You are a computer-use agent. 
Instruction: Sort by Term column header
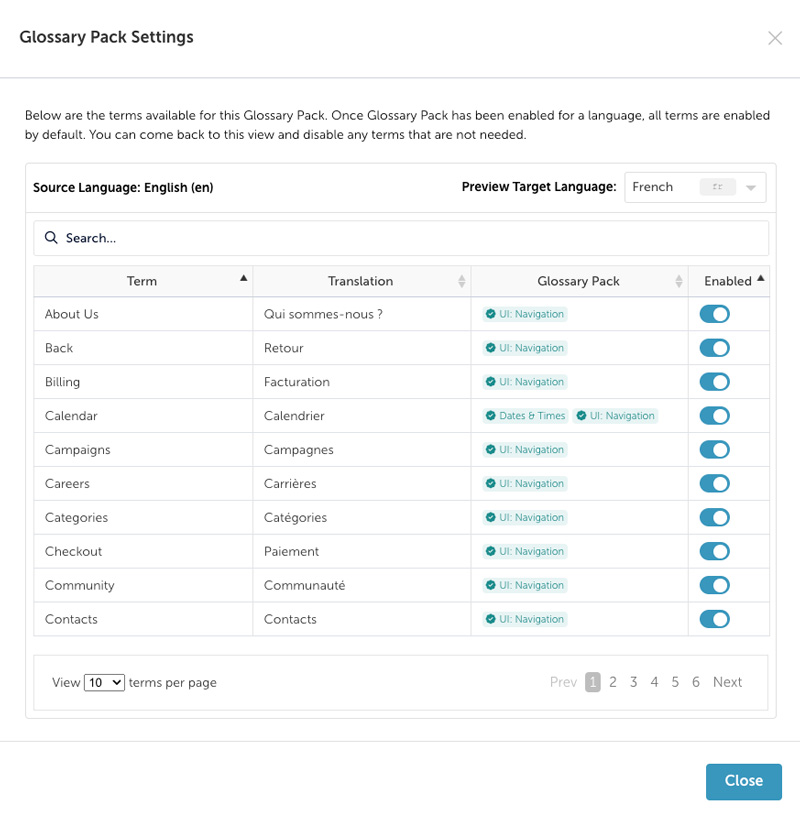click(x=143, y=281)
